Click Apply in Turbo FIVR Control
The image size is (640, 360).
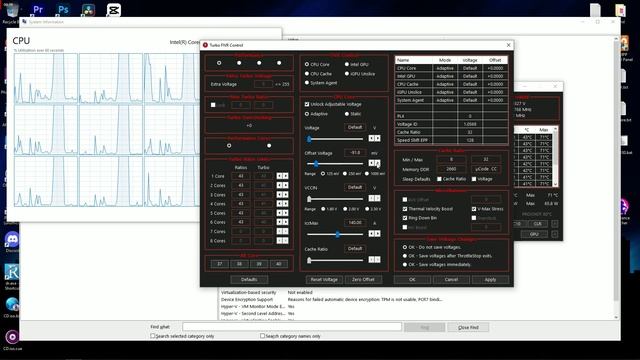[x=490, y=280]
